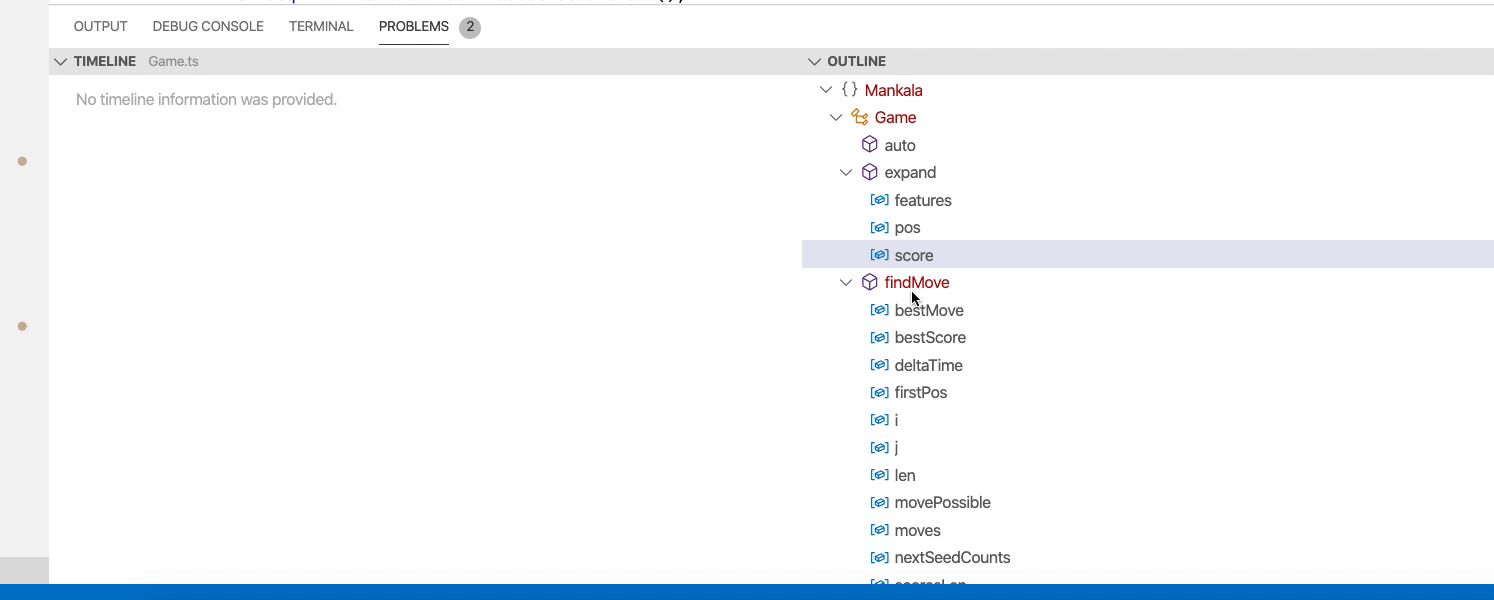The height and width of the screenshot is (600, 1494).
Task: Collapse the OUTLINE section
Action: coord(814,61)
